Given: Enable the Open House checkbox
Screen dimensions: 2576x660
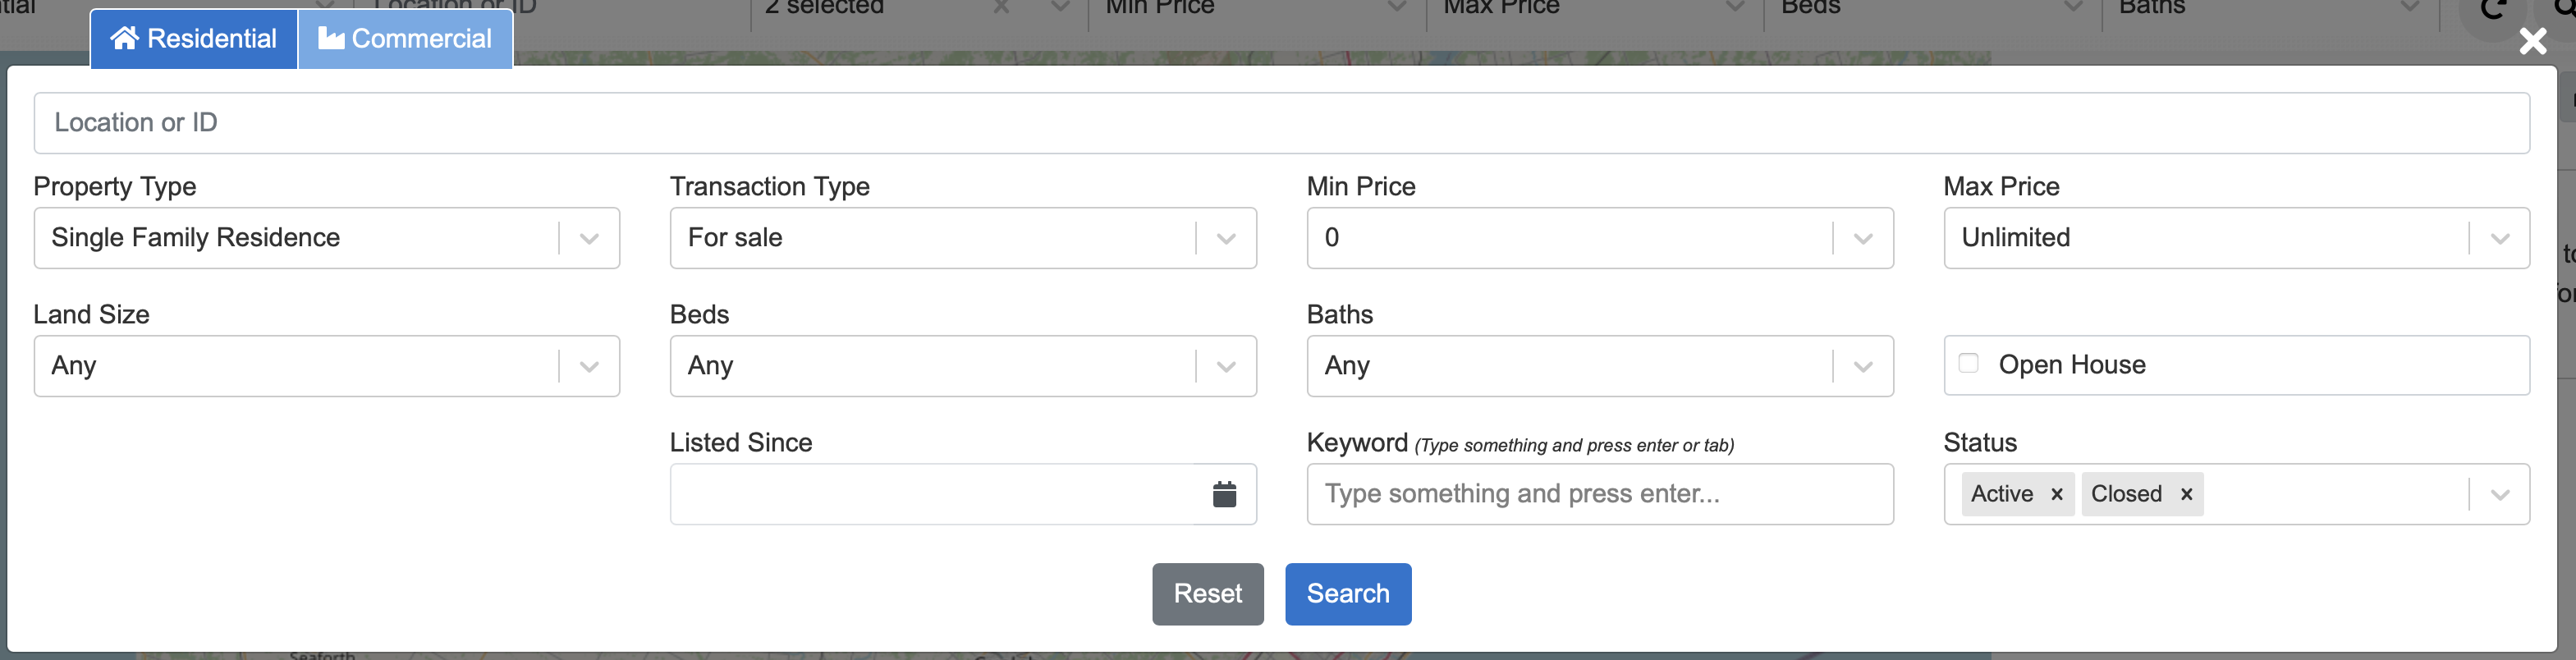Looking at the screenshot, I should pos(1968,363).
